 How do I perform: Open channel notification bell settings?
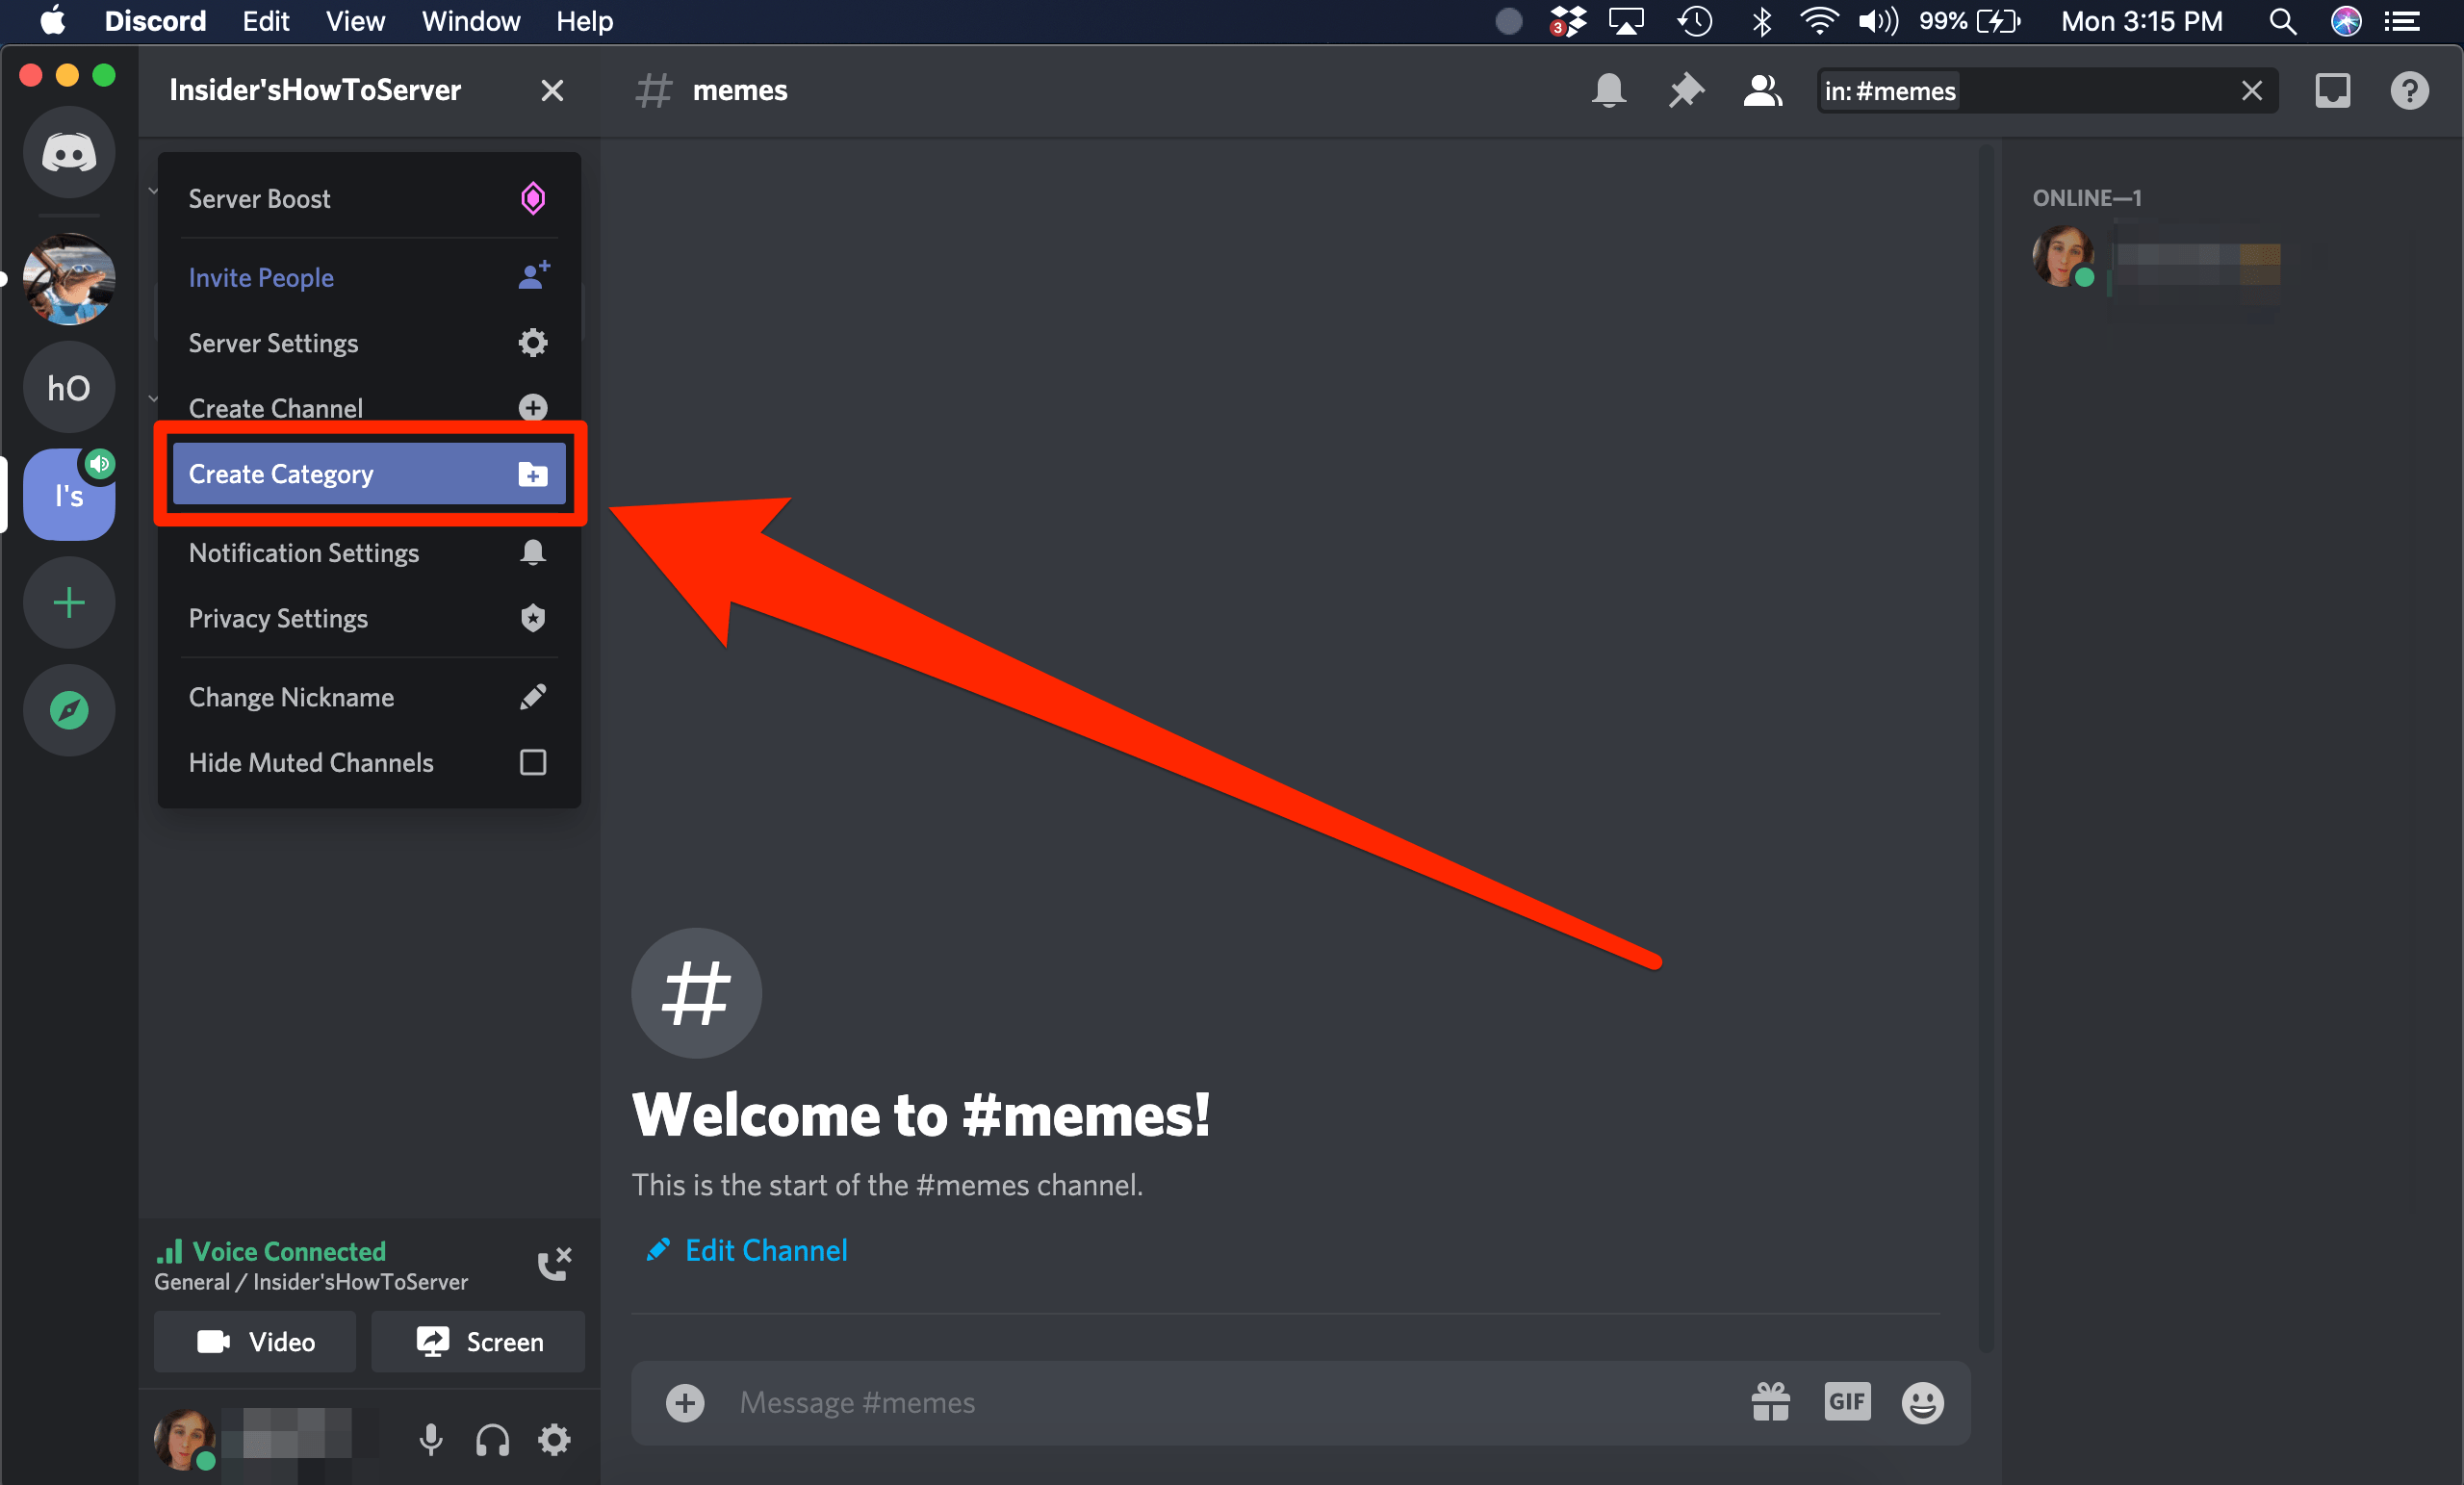1608,91
